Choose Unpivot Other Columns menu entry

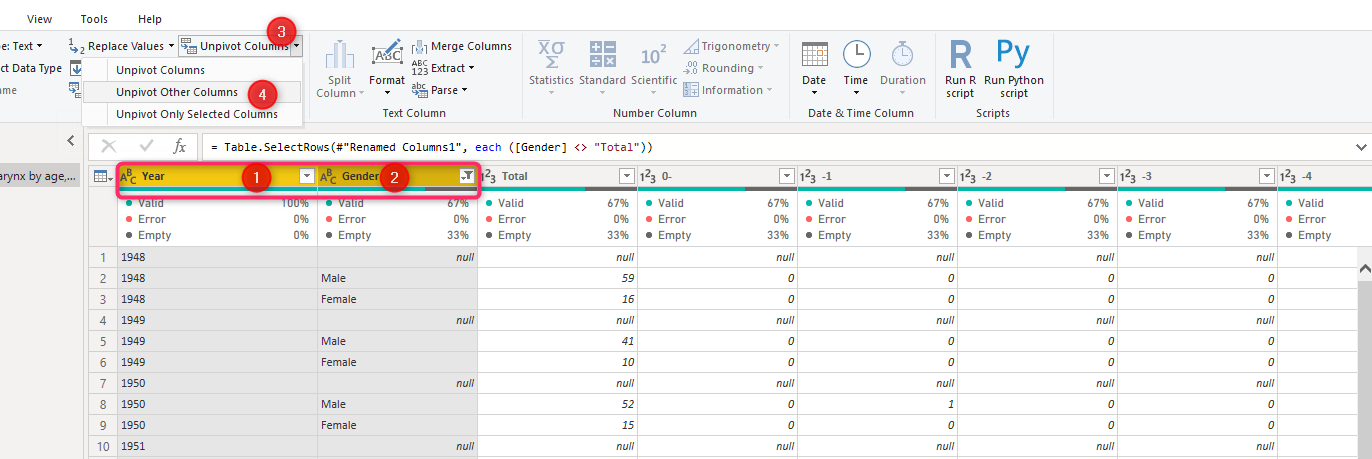(x=177, y=92)
